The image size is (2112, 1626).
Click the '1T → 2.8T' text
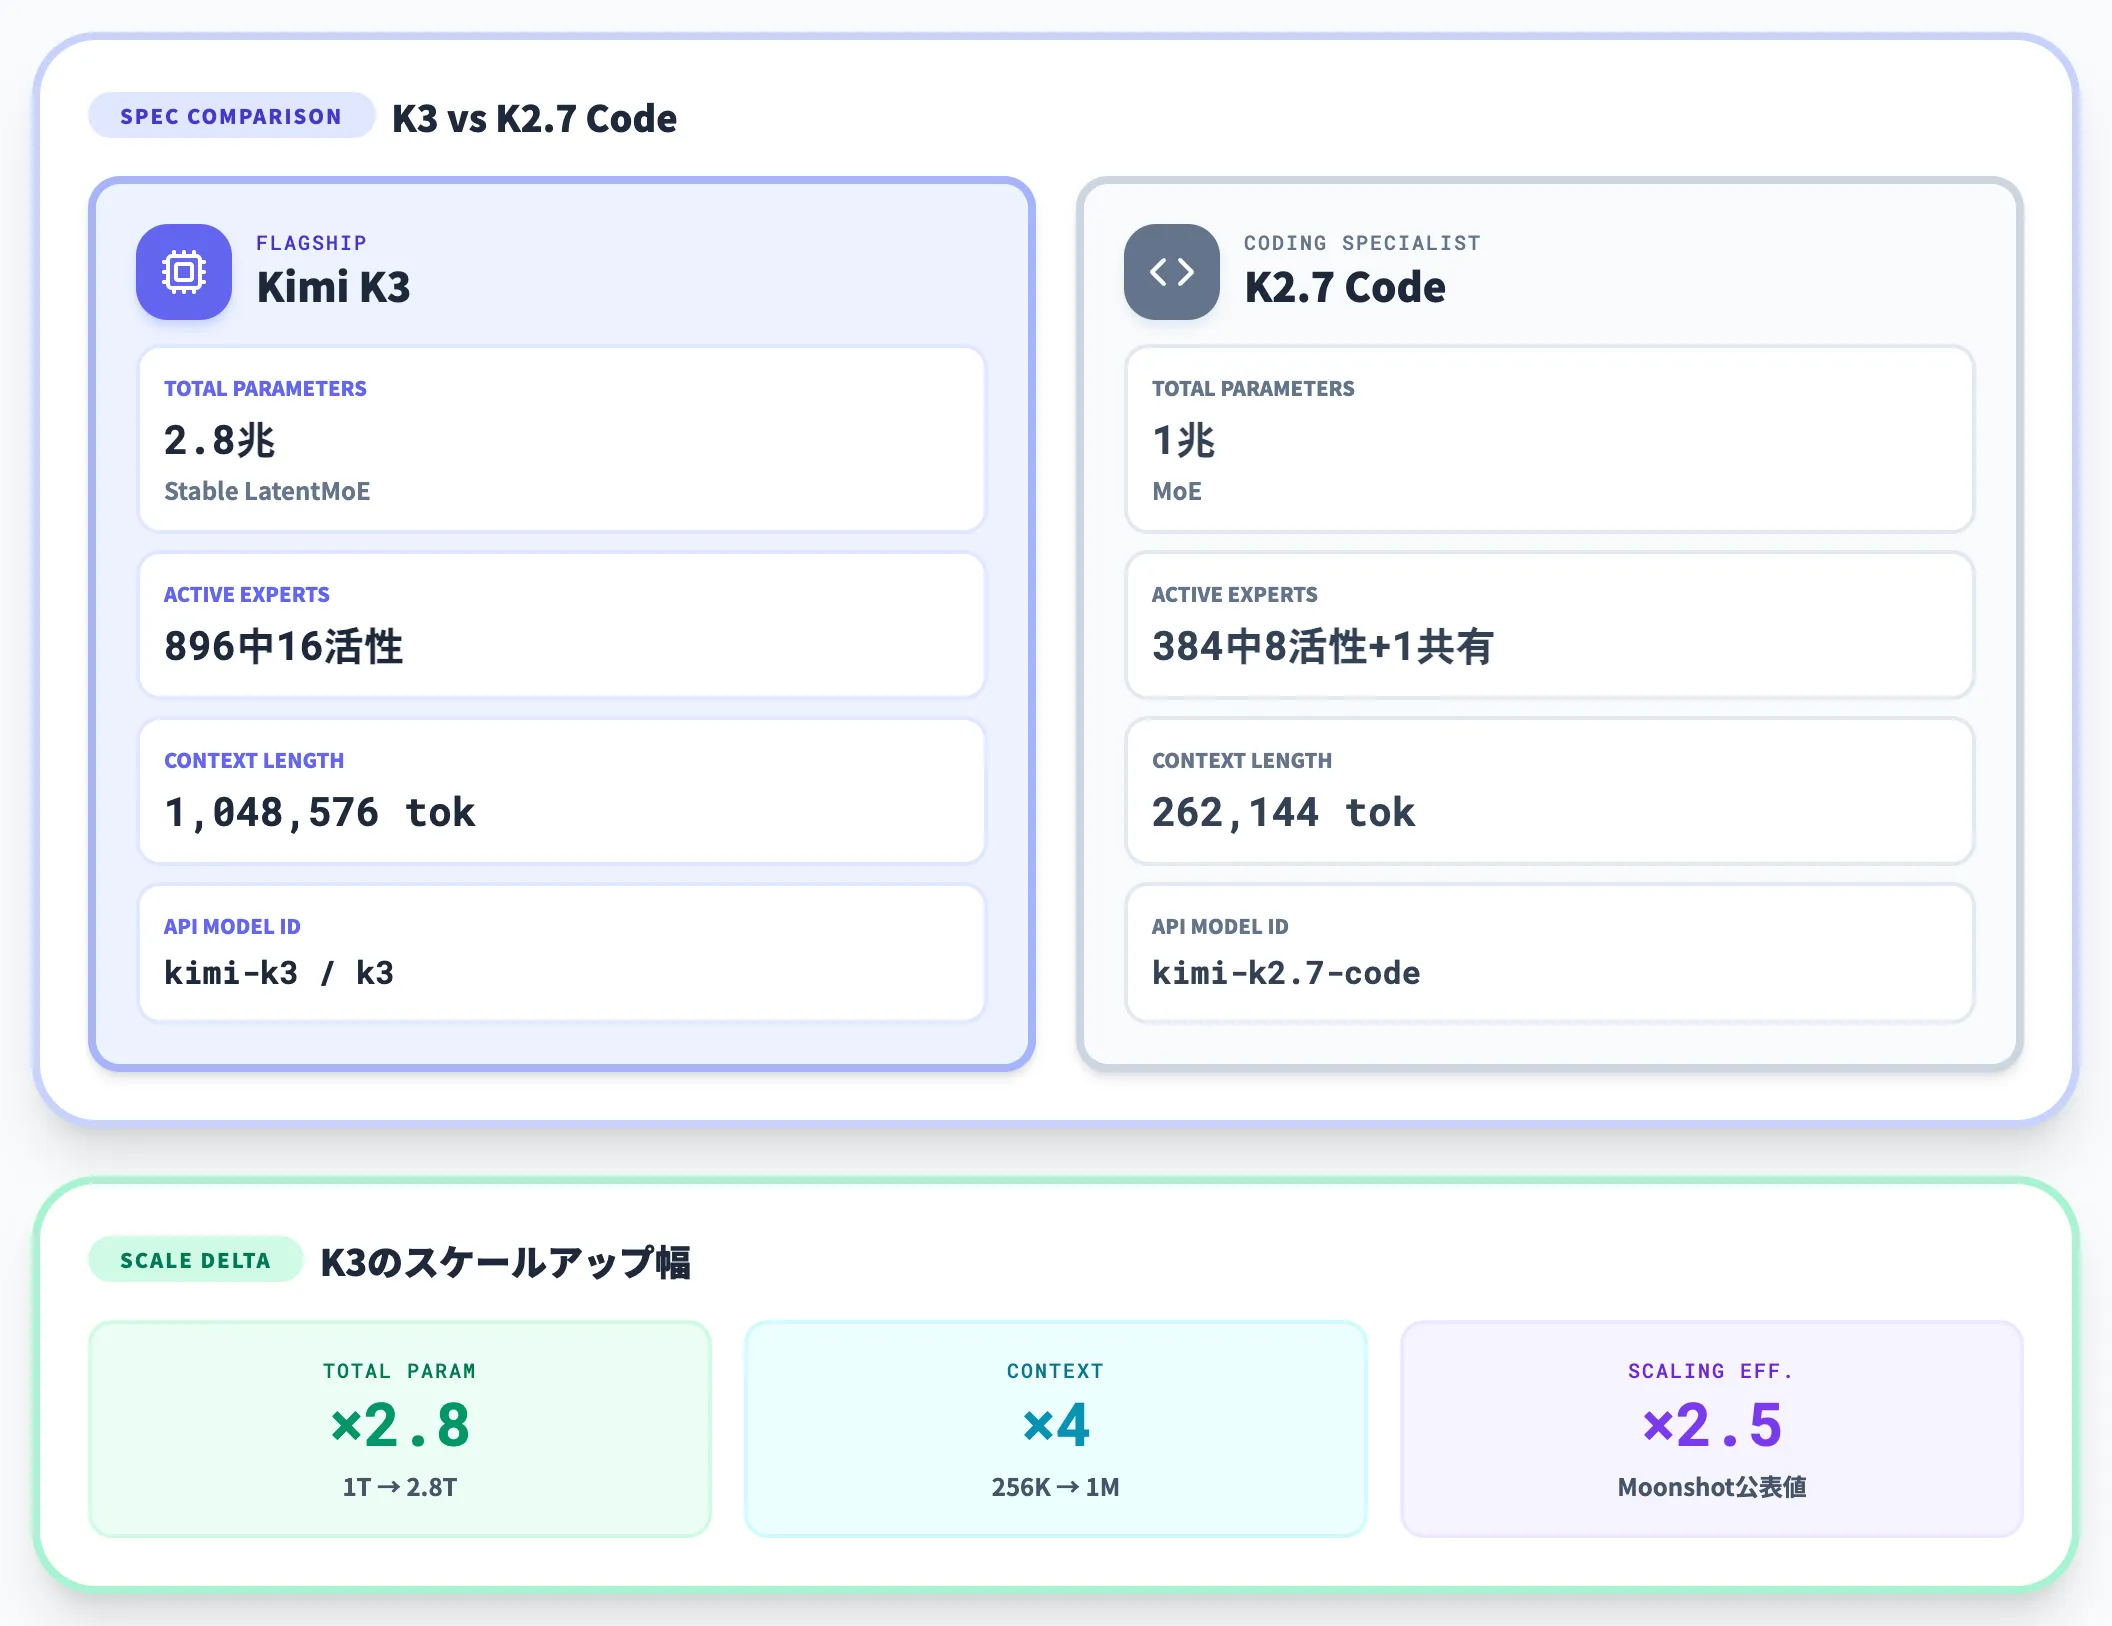[x=400, y=1487]
